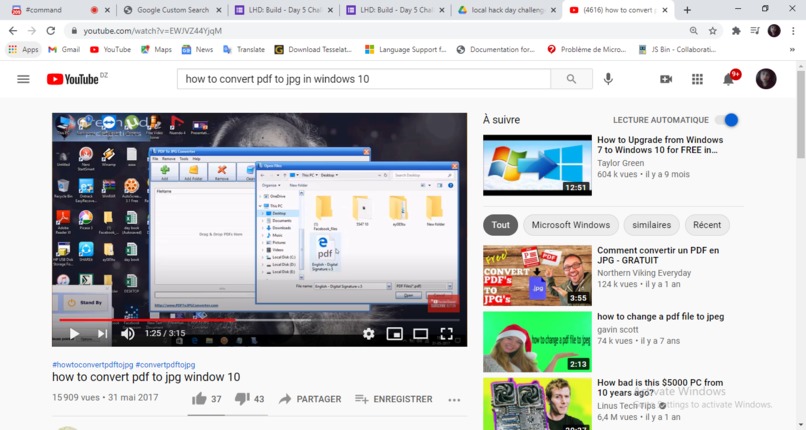This screenshot has width=806, height=430.
Task: Open the media control icon in Chrome toolbar
Action: tap(755, 31)
